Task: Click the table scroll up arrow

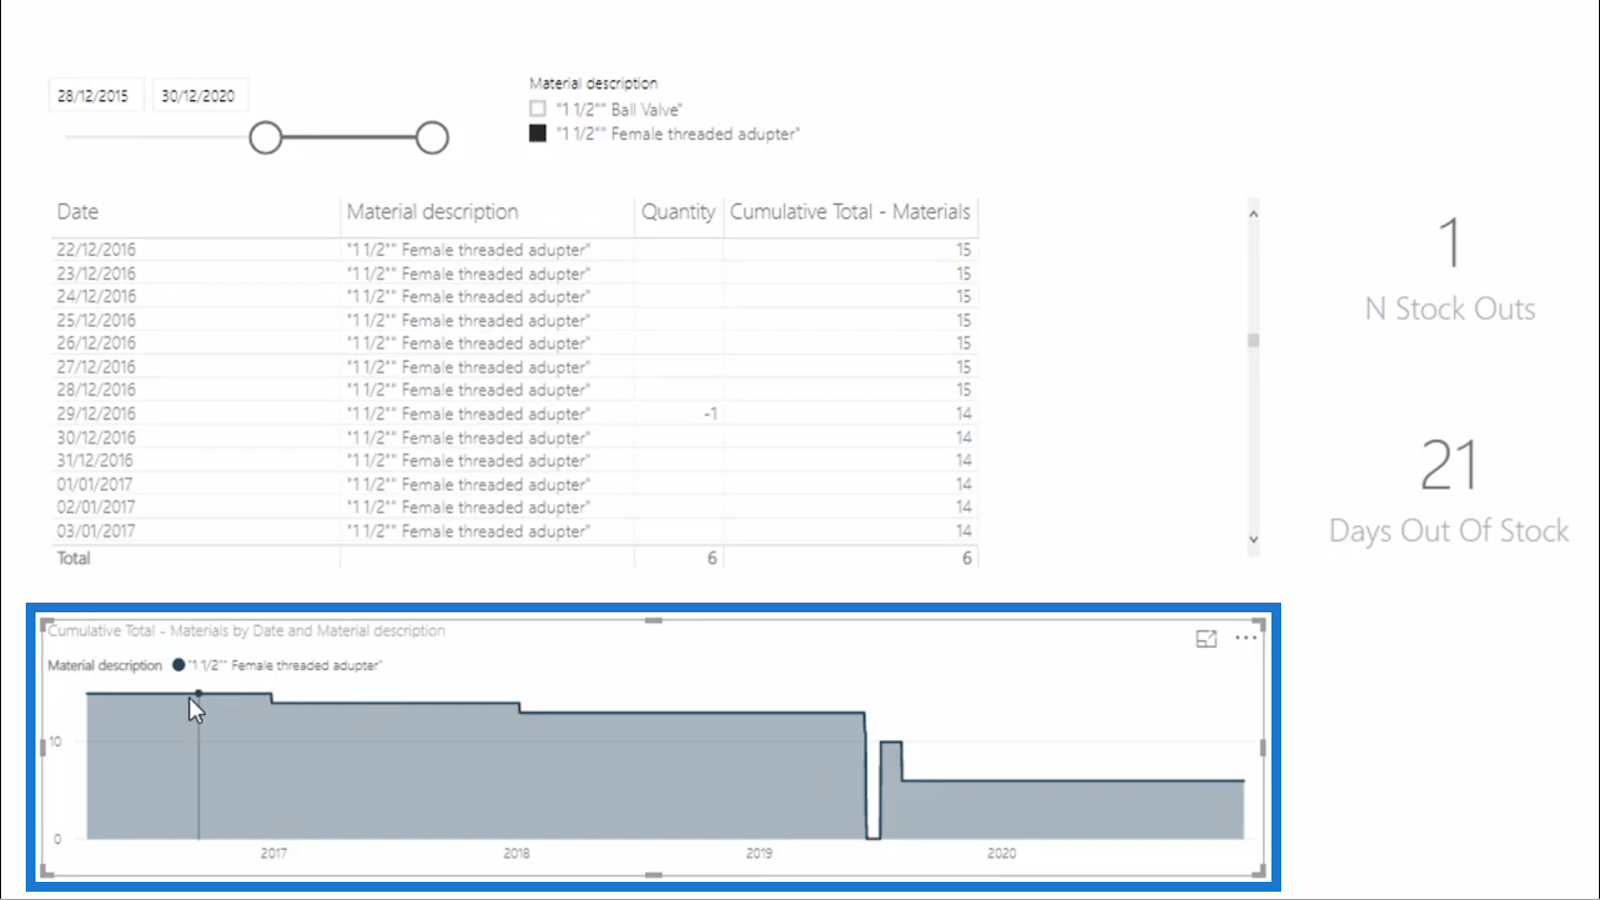Action: pos(1253,214)
